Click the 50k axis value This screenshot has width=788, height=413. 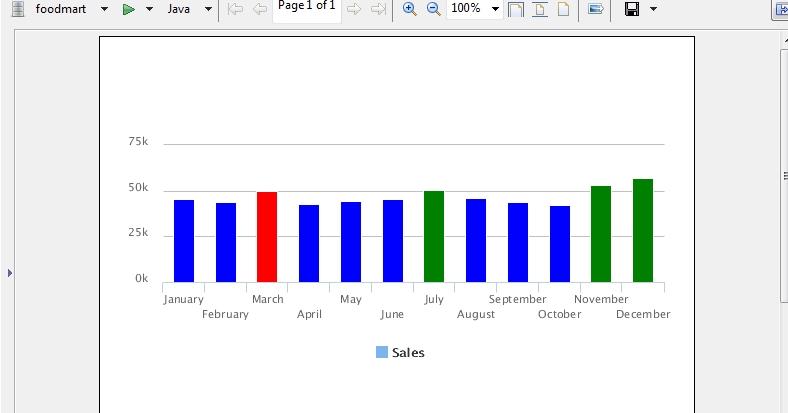pos(138,187)
